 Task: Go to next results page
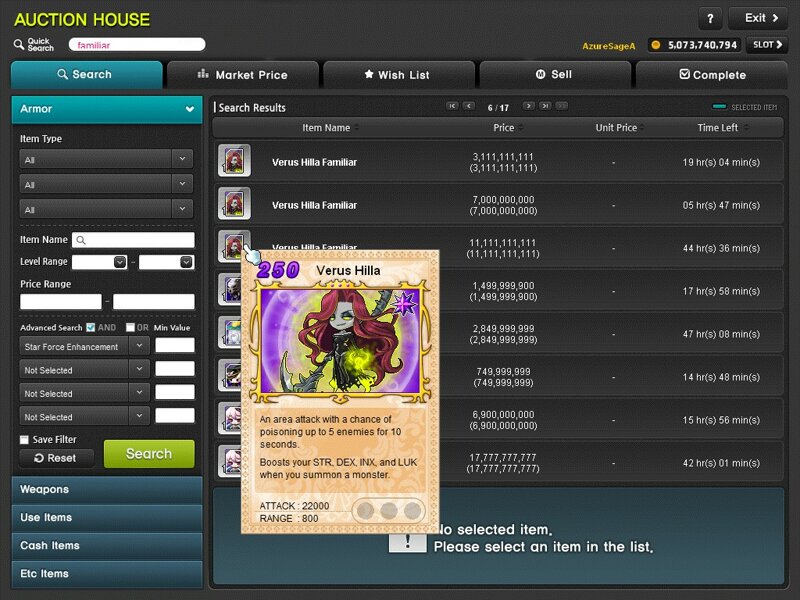[x=529, y=106]
